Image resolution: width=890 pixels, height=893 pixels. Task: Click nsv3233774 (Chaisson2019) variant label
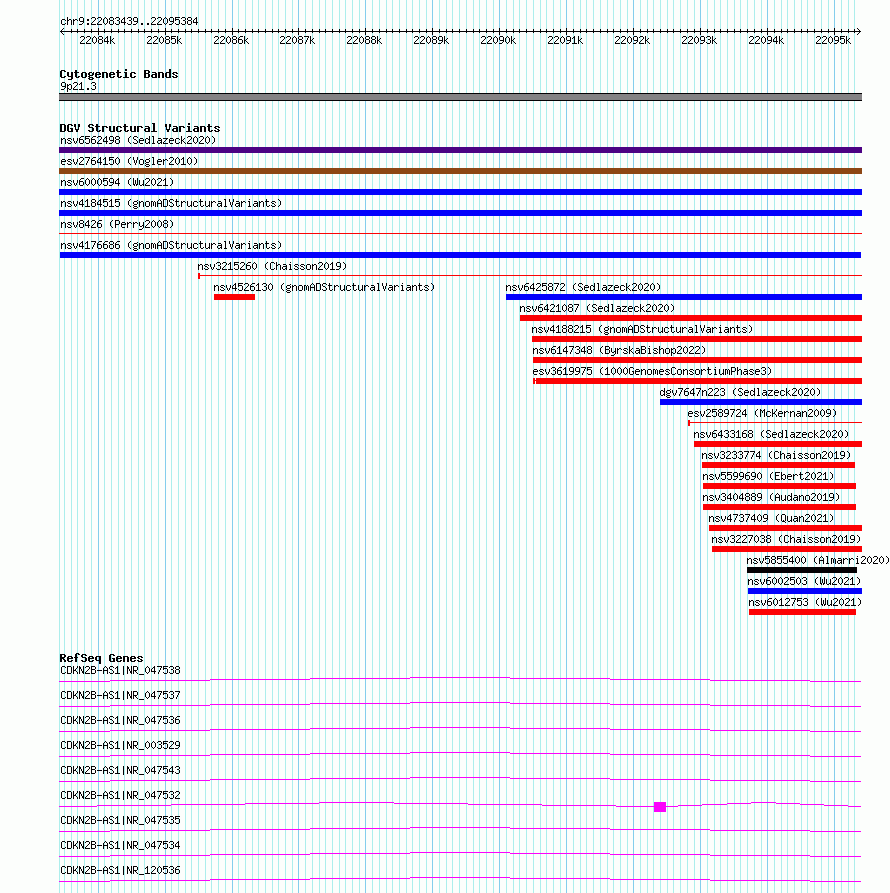click(776, 456)
